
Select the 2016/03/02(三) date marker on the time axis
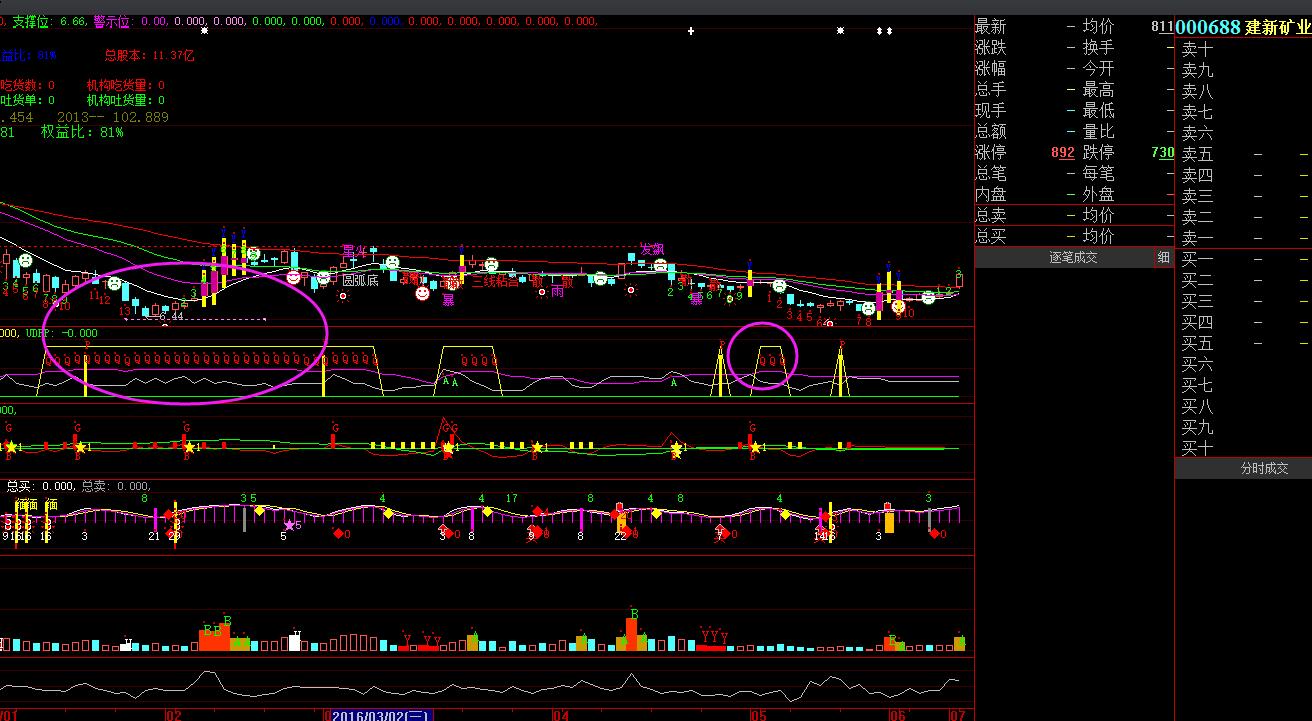[380, 715]
